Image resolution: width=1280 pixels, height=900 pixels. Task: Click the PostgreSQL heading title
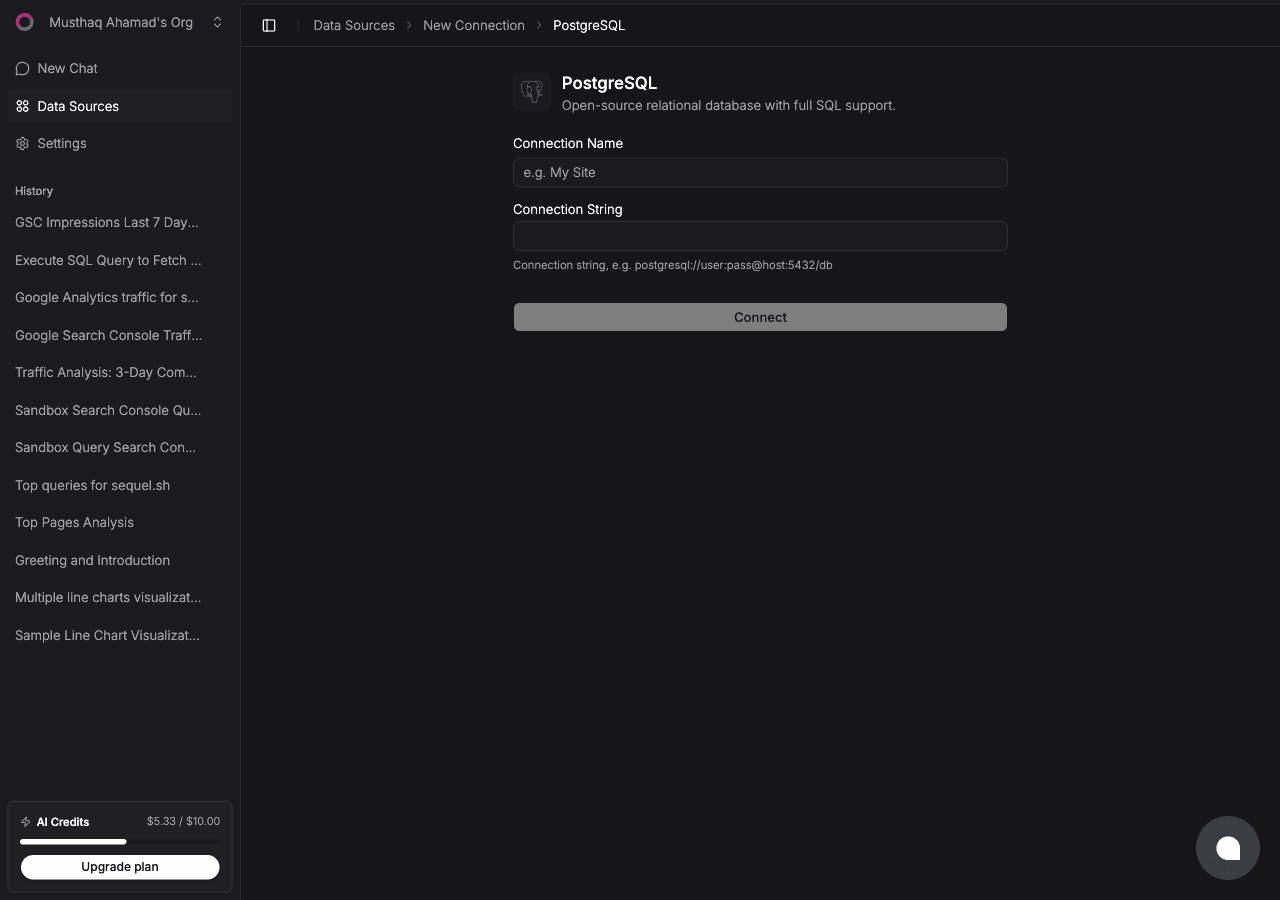[x=609, y=83]
